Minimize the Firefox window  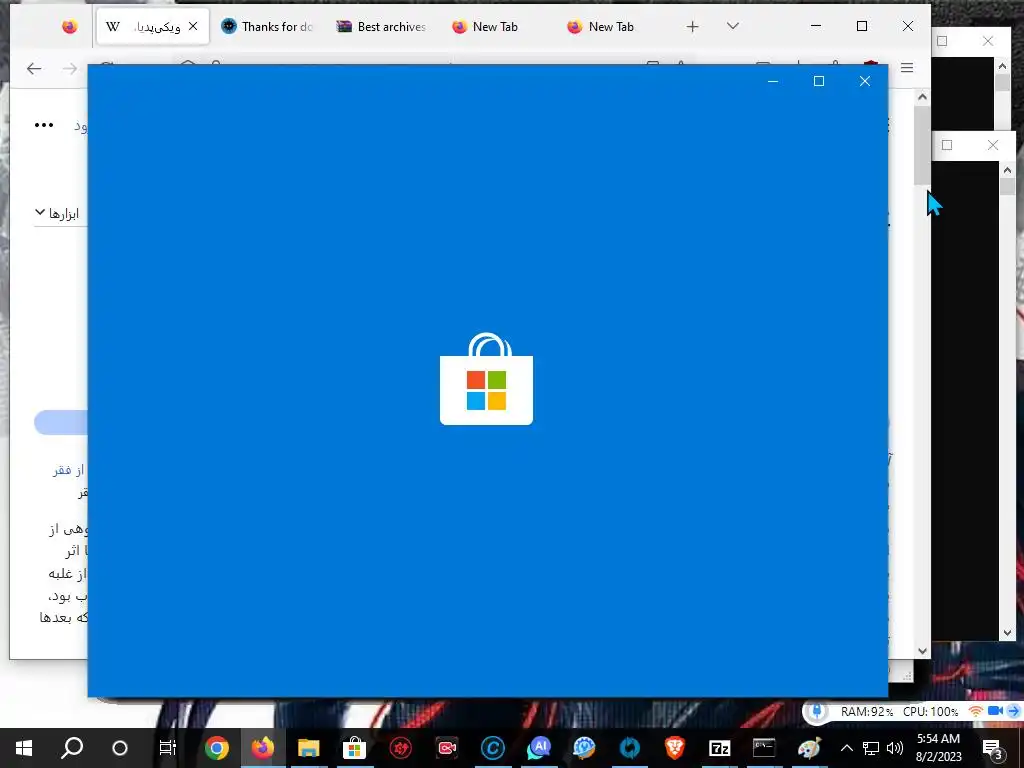(816, 26)
